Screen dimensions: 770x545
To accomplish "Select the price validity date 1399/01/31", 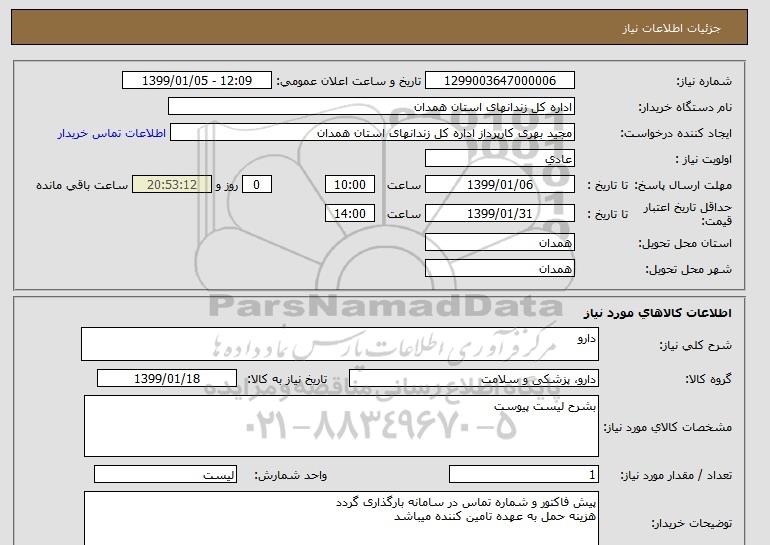I will pos(499,214).
